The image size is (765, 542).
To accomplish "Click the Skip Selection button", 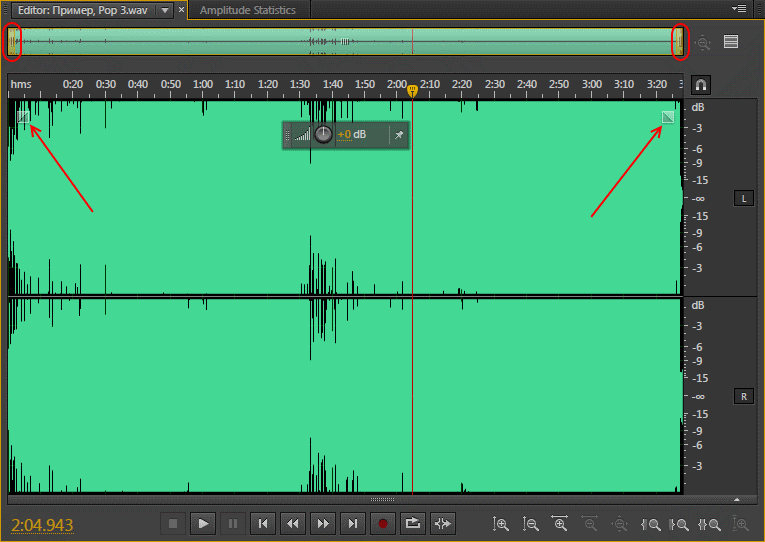I will (443, 523).
